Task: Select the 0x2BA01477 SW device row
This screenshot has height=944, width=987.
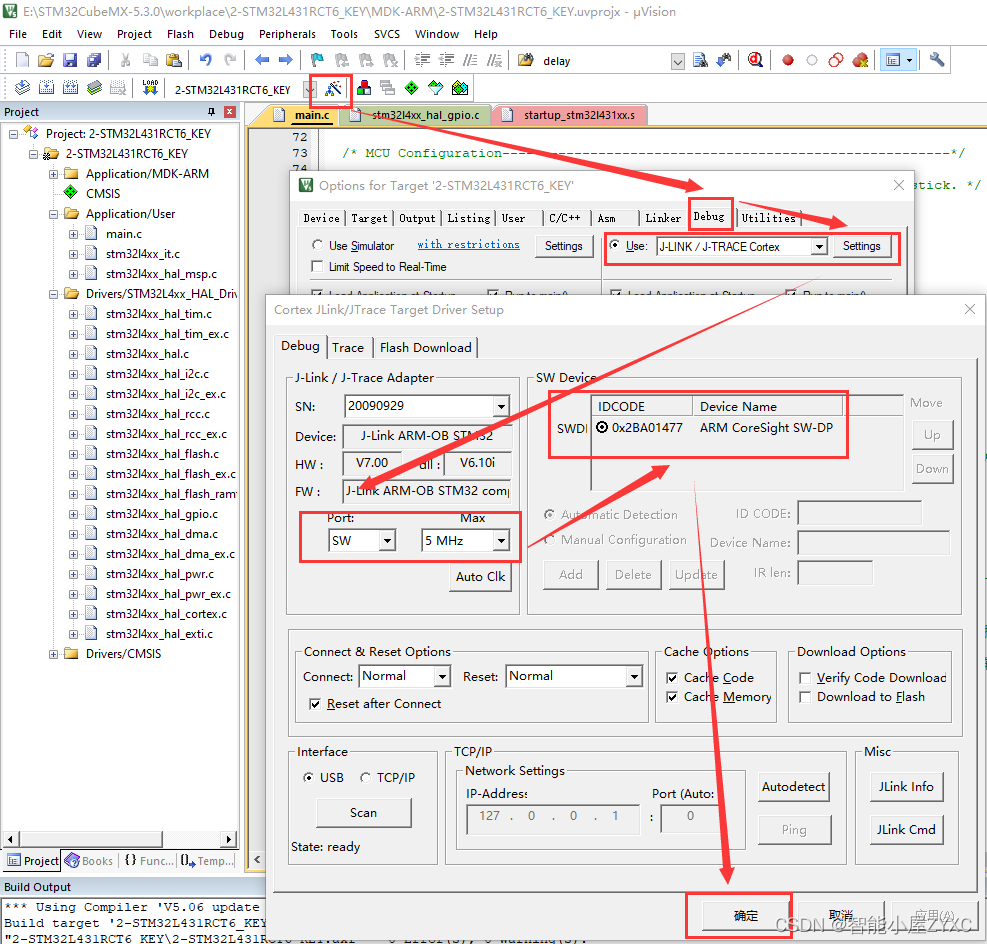Action: coord(718,428)
